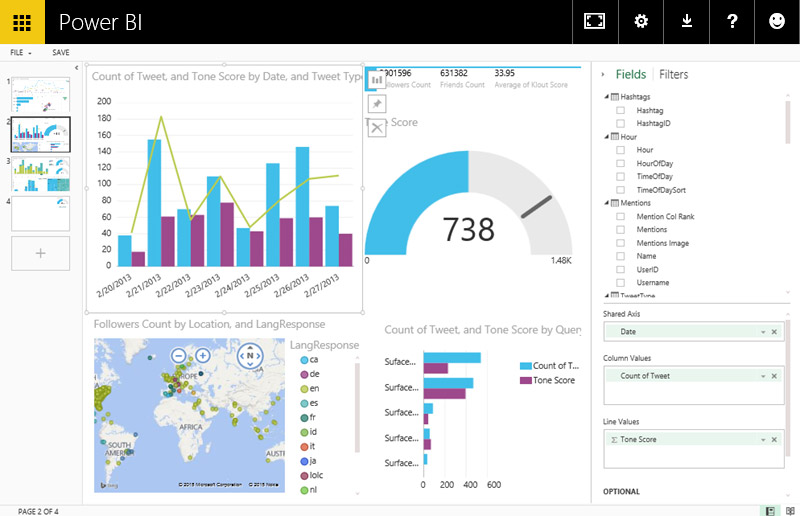This screenshot has height=516, width=800.
Task: Open Count of Tweet dropdown arrow
Action: tap(763, 376)
